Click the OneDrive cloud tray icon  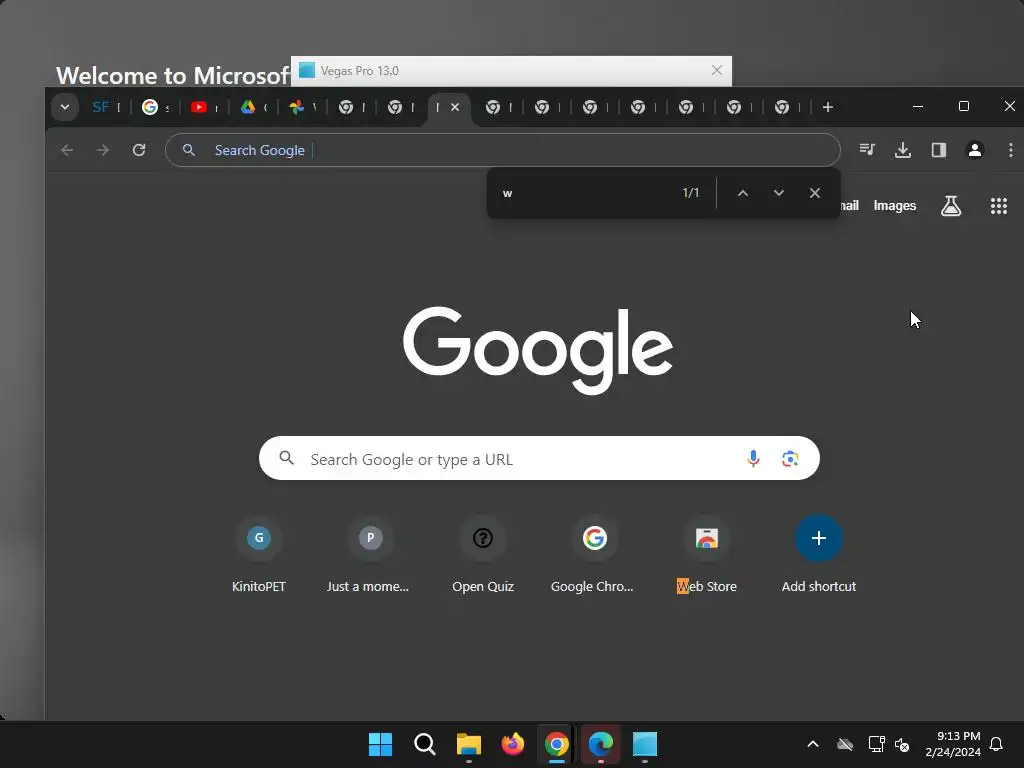[x=845, y=744]
